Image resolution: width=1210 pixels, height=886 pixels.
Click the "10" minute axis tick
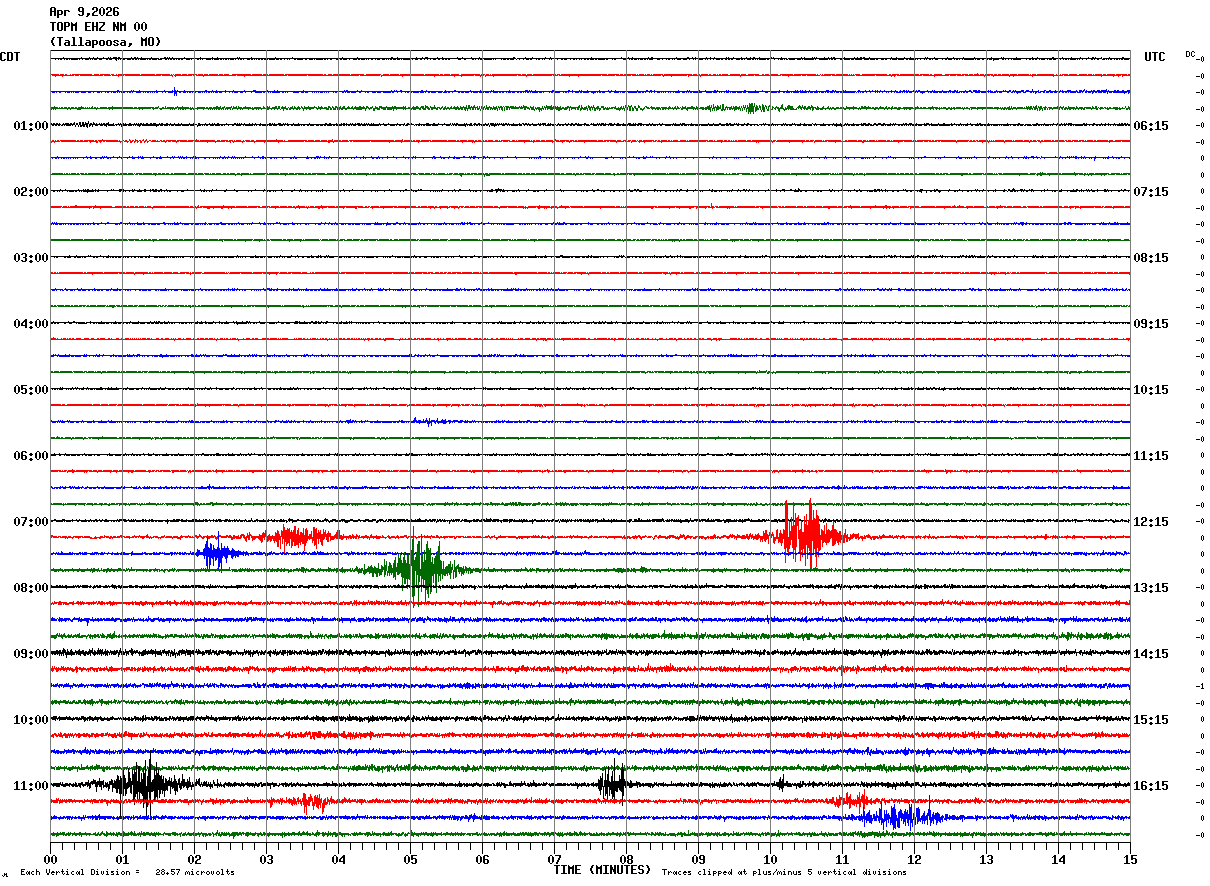pyautogui.click(x=770, y=859)
